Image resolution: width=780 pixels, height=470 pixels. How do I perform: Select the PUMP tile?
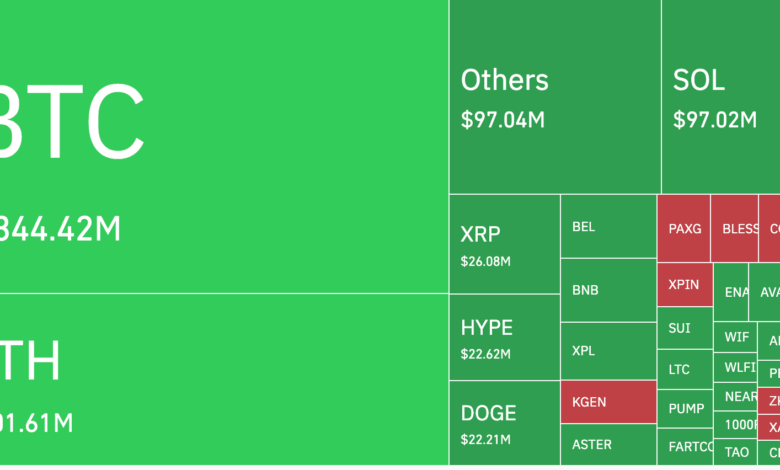pos(684,408)
